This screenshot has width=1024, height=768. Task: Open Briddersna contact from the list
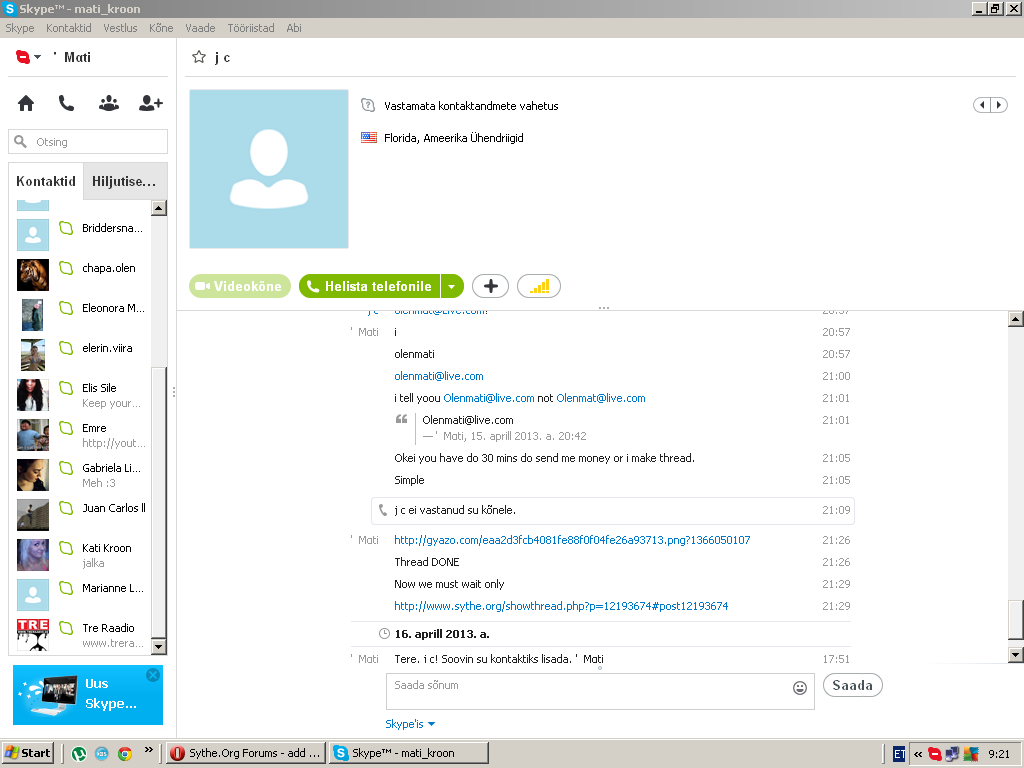click(x=82, y=234)
